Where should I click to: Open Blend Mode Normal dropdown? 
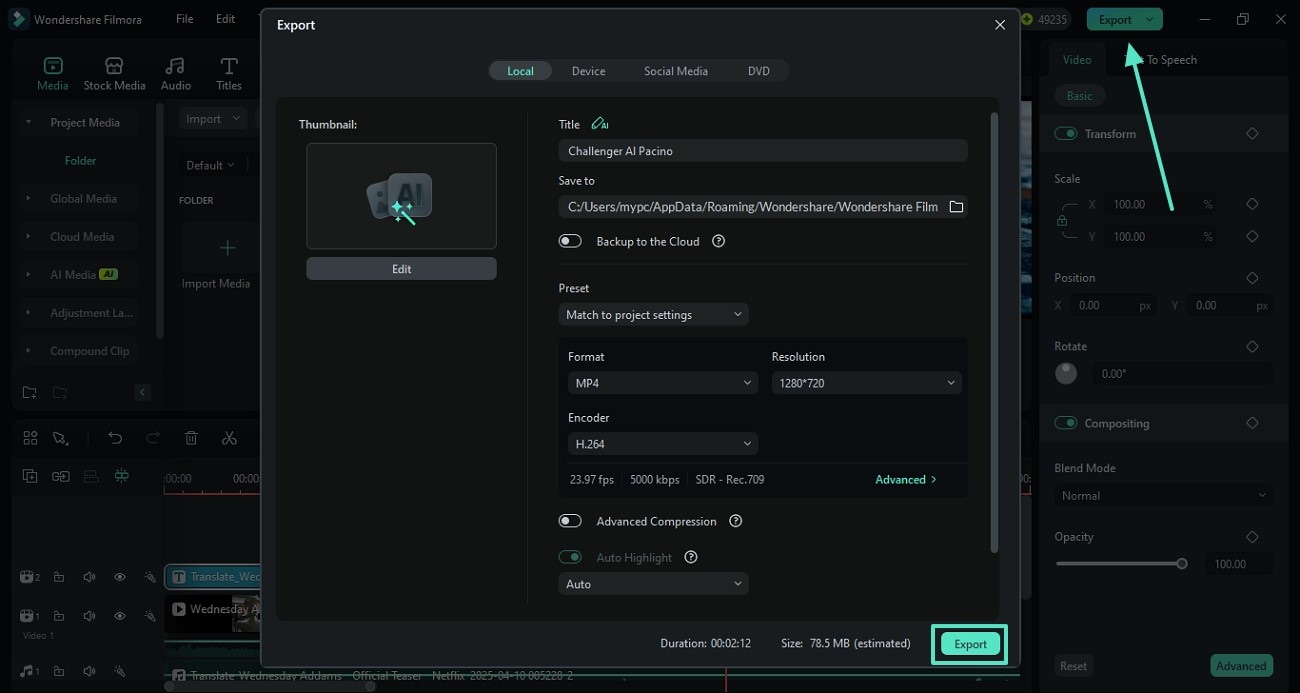1164,496
